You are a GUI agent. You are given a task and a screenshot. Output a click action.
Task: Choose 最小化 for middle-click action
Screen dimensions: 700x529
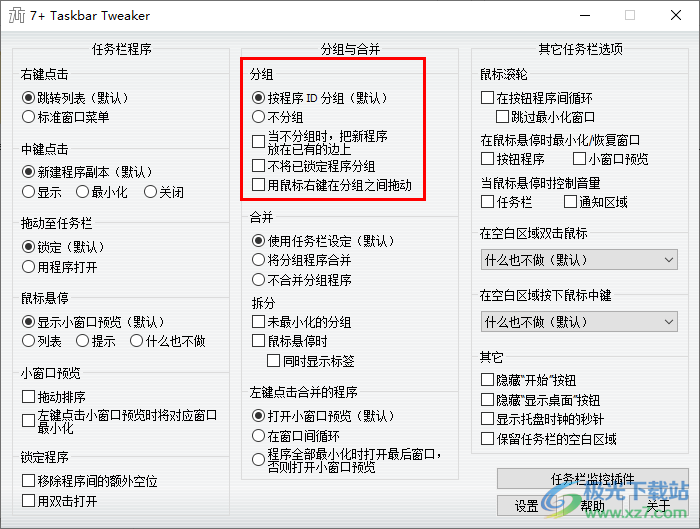pos(82,192)
